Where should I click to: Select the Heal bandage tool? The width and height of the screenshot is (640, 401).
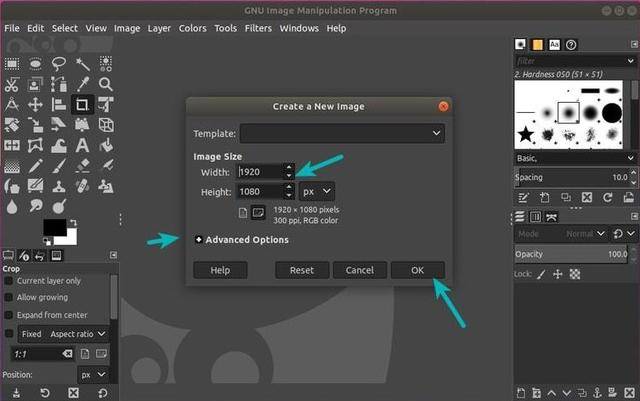pos(82,186)
